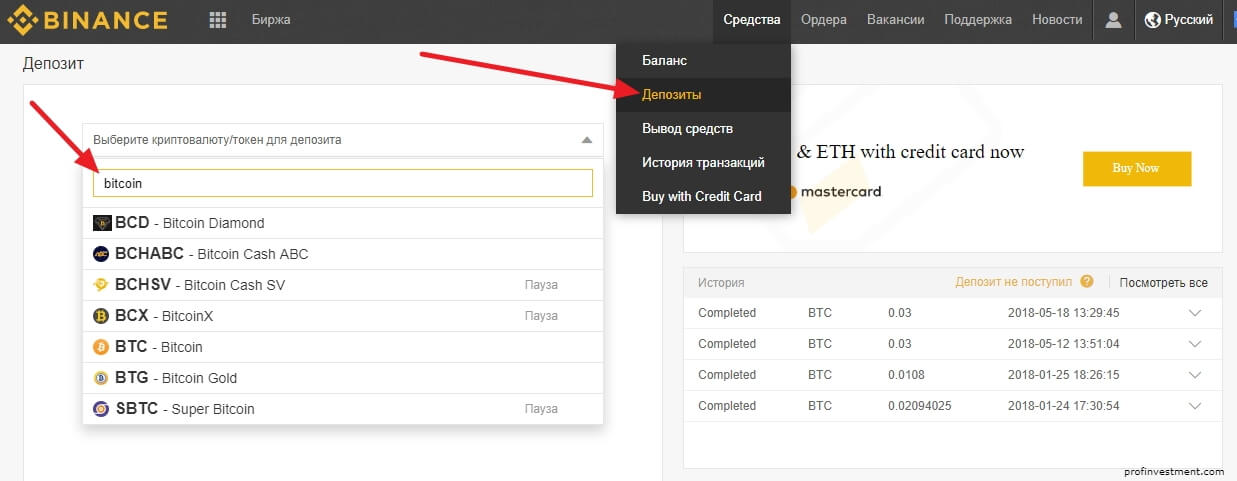This screenshot has height=481, width=1237.
Task: Open the Новости menu item
Action: click(1057, 19)
